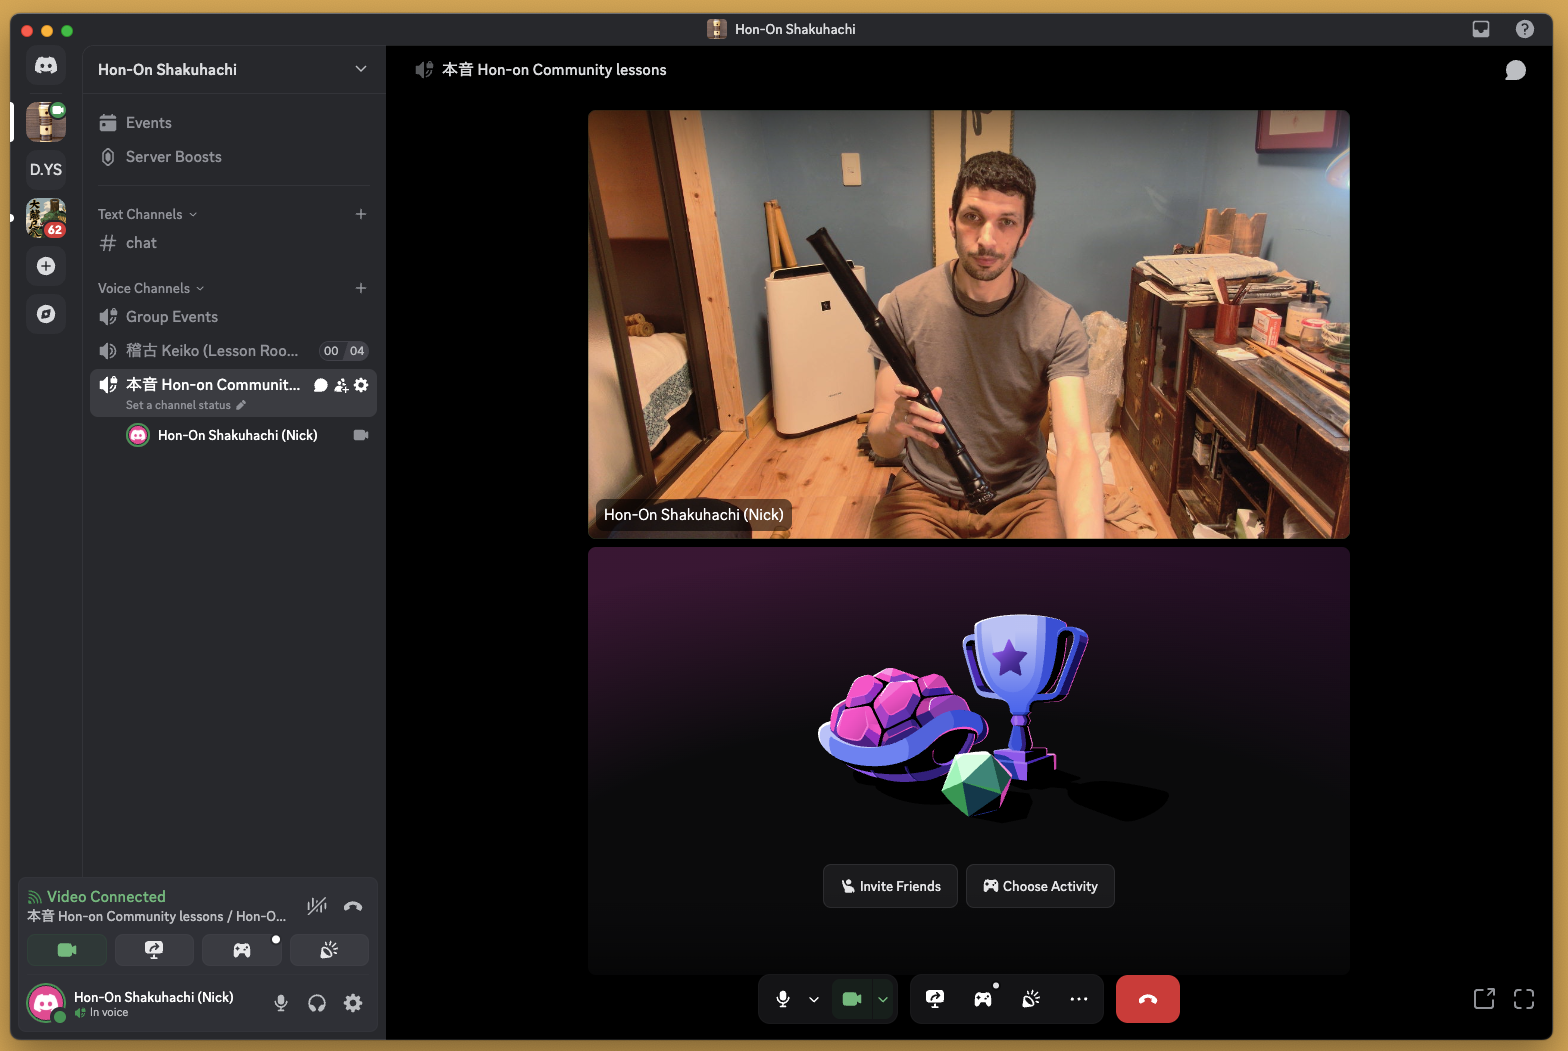Add a Server with plus icon

tap(46, 266)
